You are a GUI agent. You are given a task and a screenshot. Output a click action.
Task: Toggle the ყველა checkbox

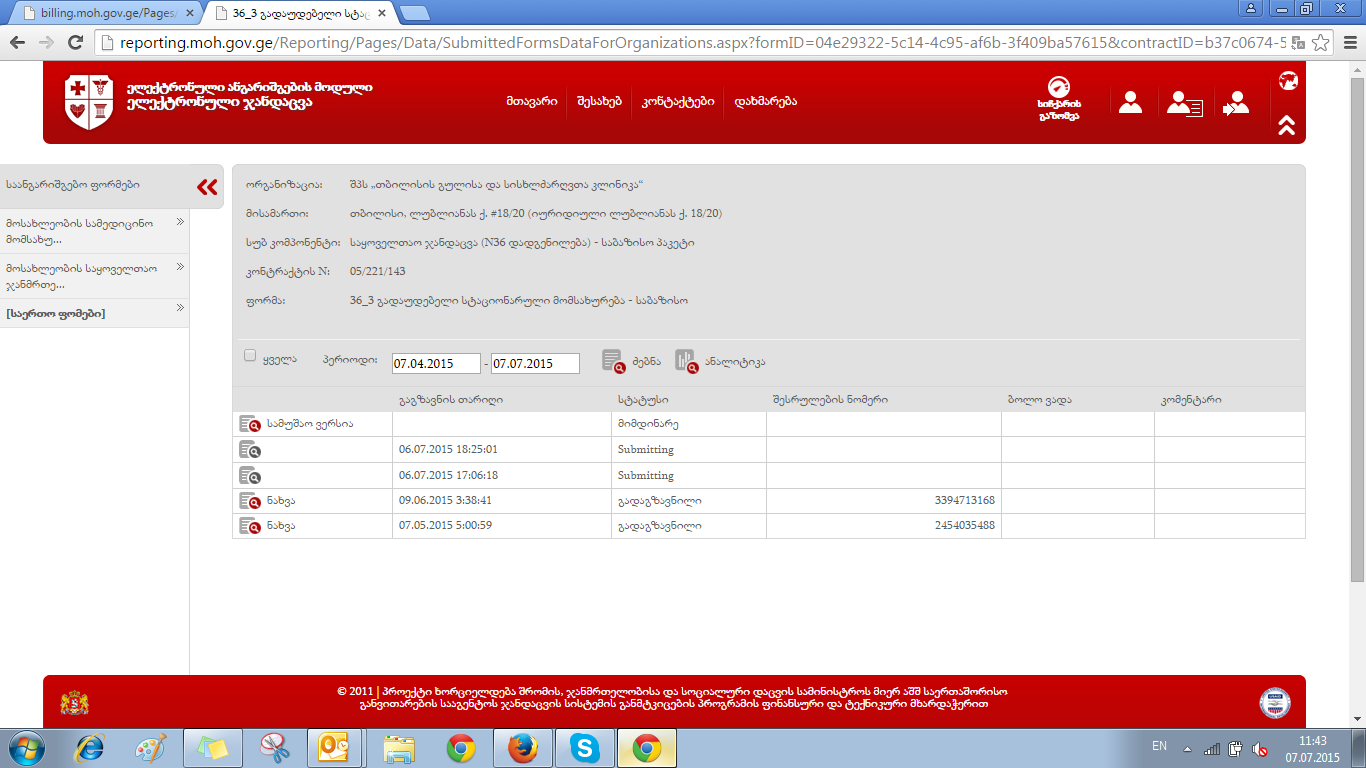251,356
